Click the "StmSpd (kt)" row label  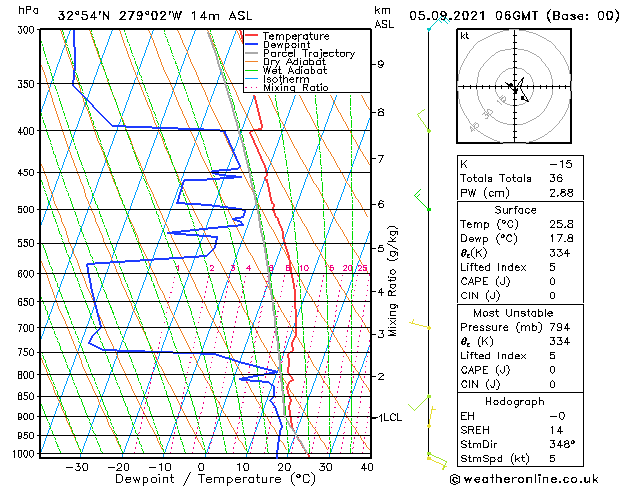pos(495,459)
